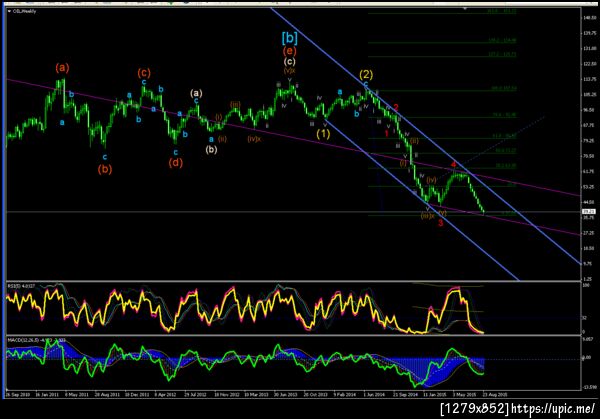
Task: Click the 29 Jul 2012 date label
Action: pyautogui.click(x=196, y=394)
